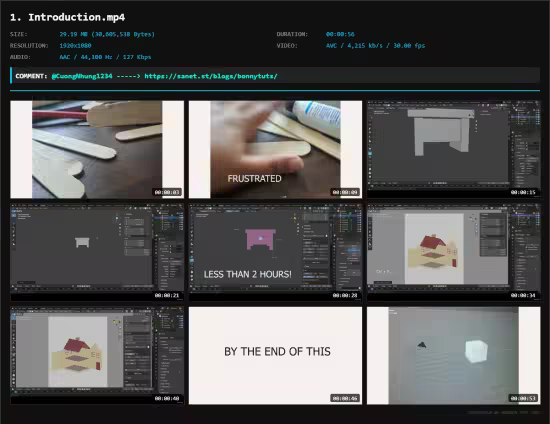Image resolution: width=550 pixels, height=424 pixels.
Task: Select the @CuongNhung1234 comment handle
Action: point(82,76)
